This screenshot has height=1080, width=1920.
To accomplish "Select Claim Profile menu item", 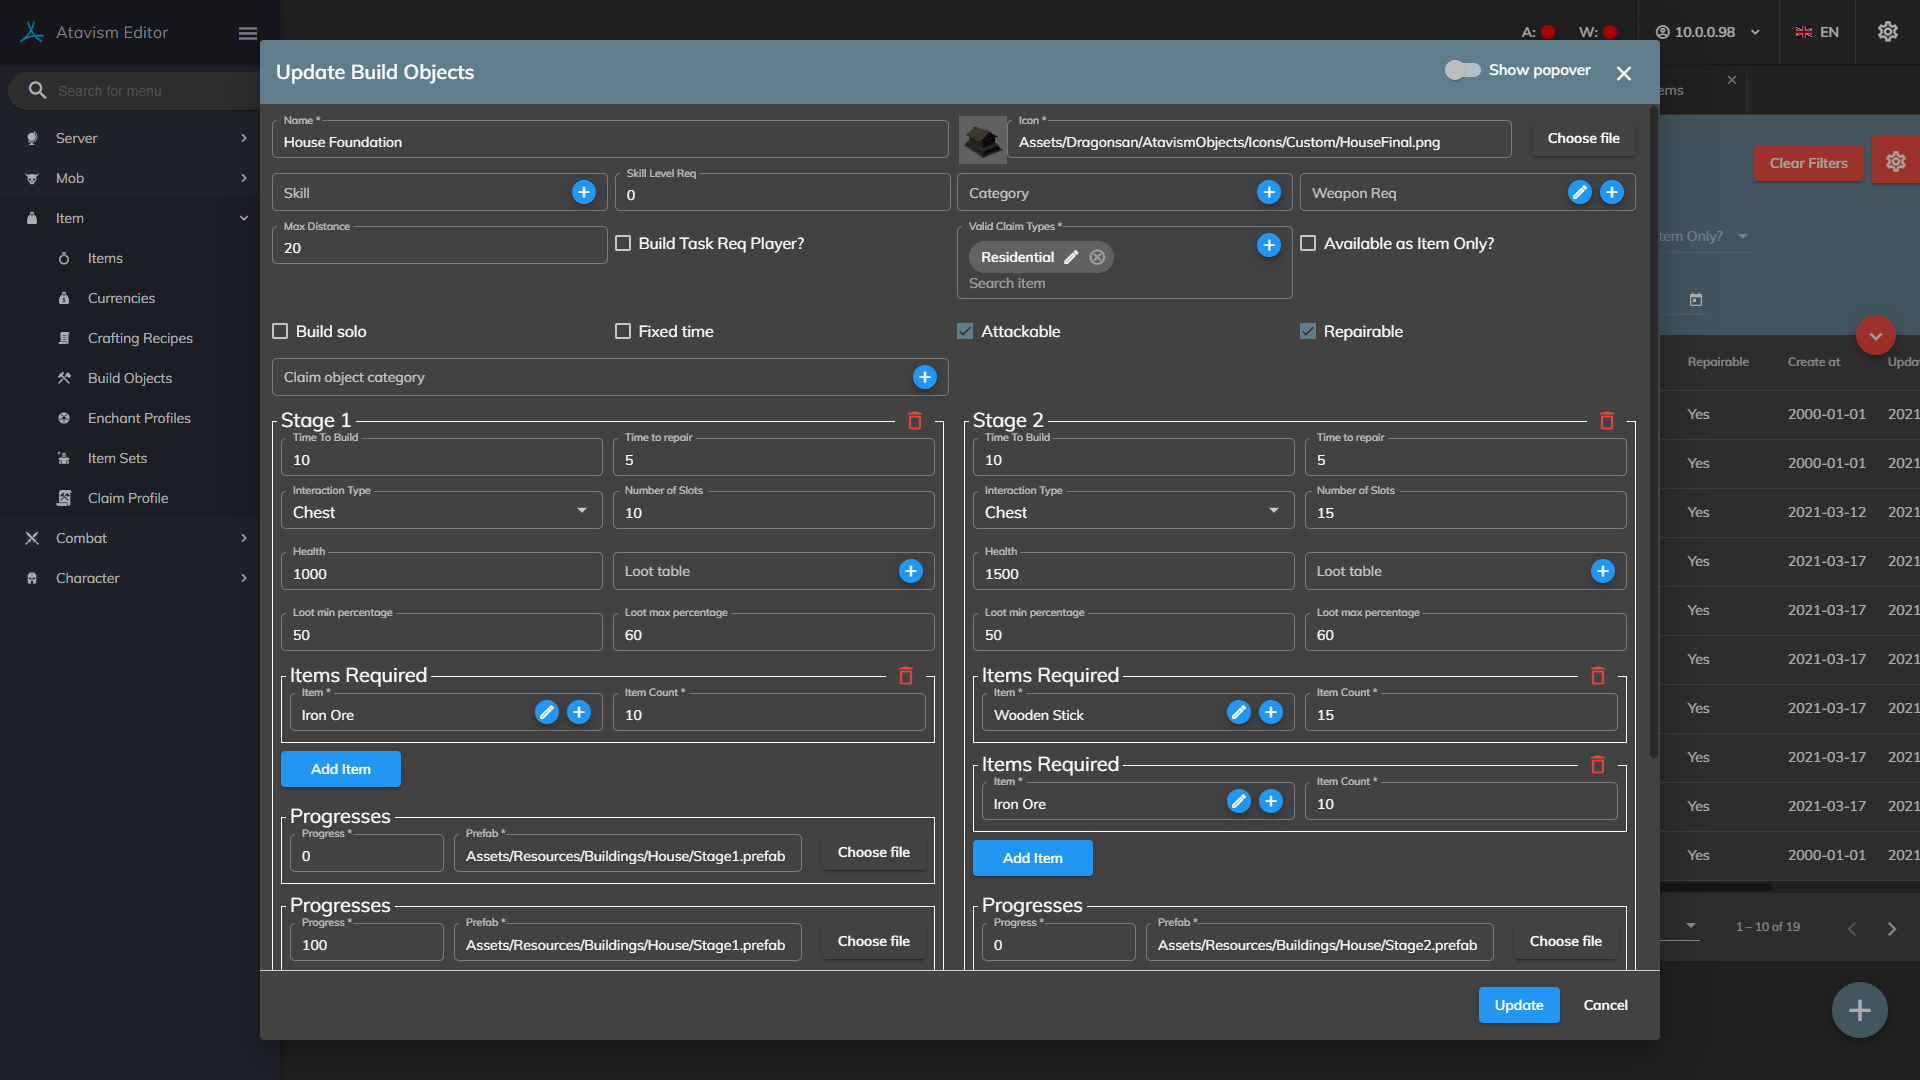I will [x=127, y=498].
